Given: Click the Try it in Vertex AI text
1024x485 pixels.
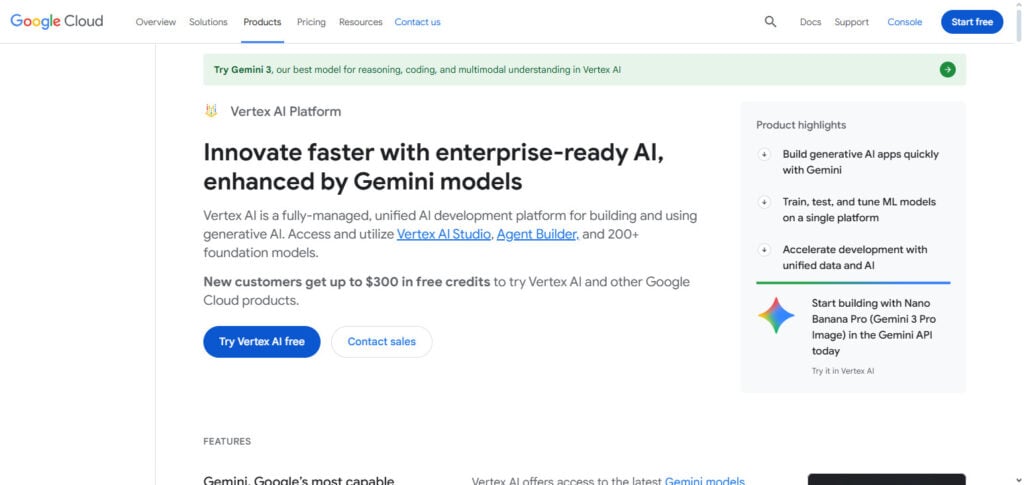Looking at the screenshot, I should pyautogui.click(x=842, y=371).
